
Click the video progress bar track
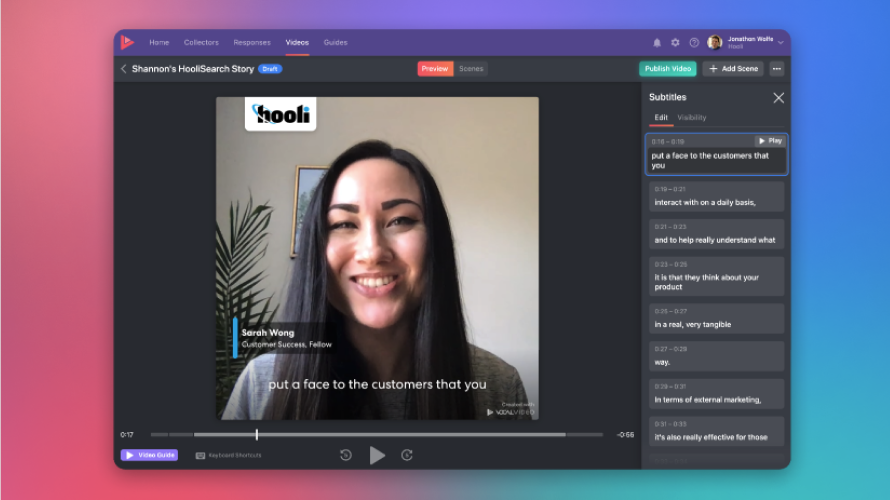pos(376,435)
